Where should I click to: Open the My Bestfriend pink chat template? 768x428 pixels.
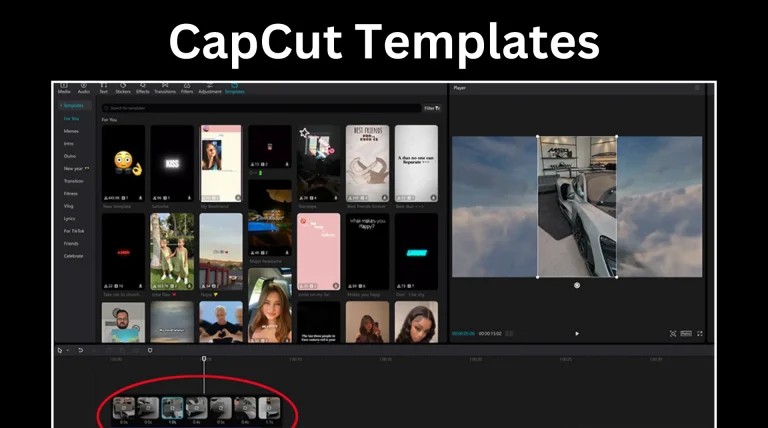pos(221,164)
